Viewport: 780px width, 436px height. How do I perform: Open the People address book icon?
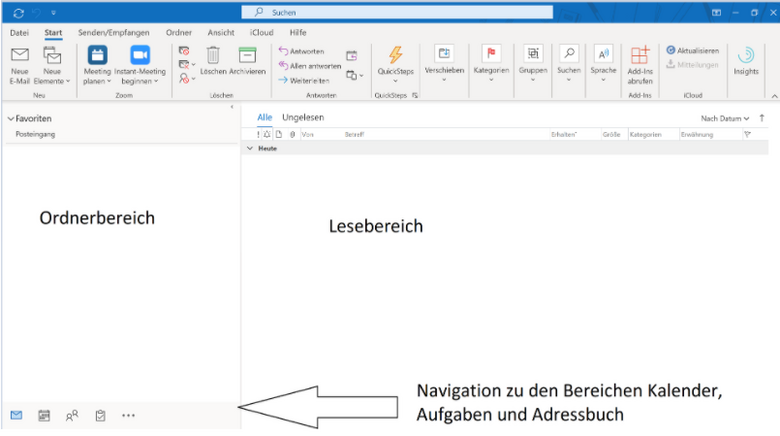tap(72, 415)
